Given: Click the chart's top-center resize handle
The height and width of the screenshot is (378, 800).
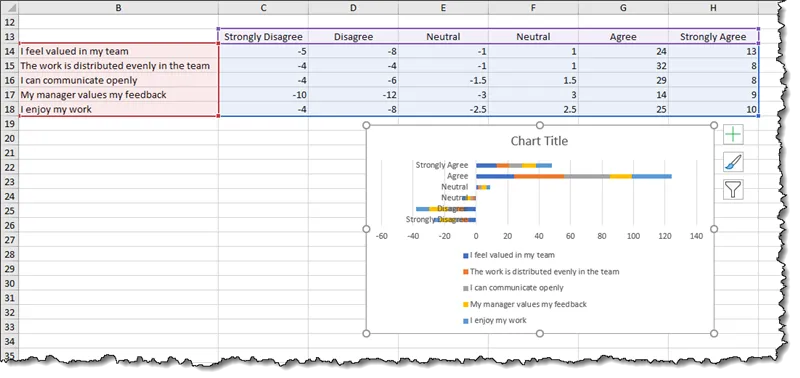Looking at the screenshot, I should click(x=540, y=125).
